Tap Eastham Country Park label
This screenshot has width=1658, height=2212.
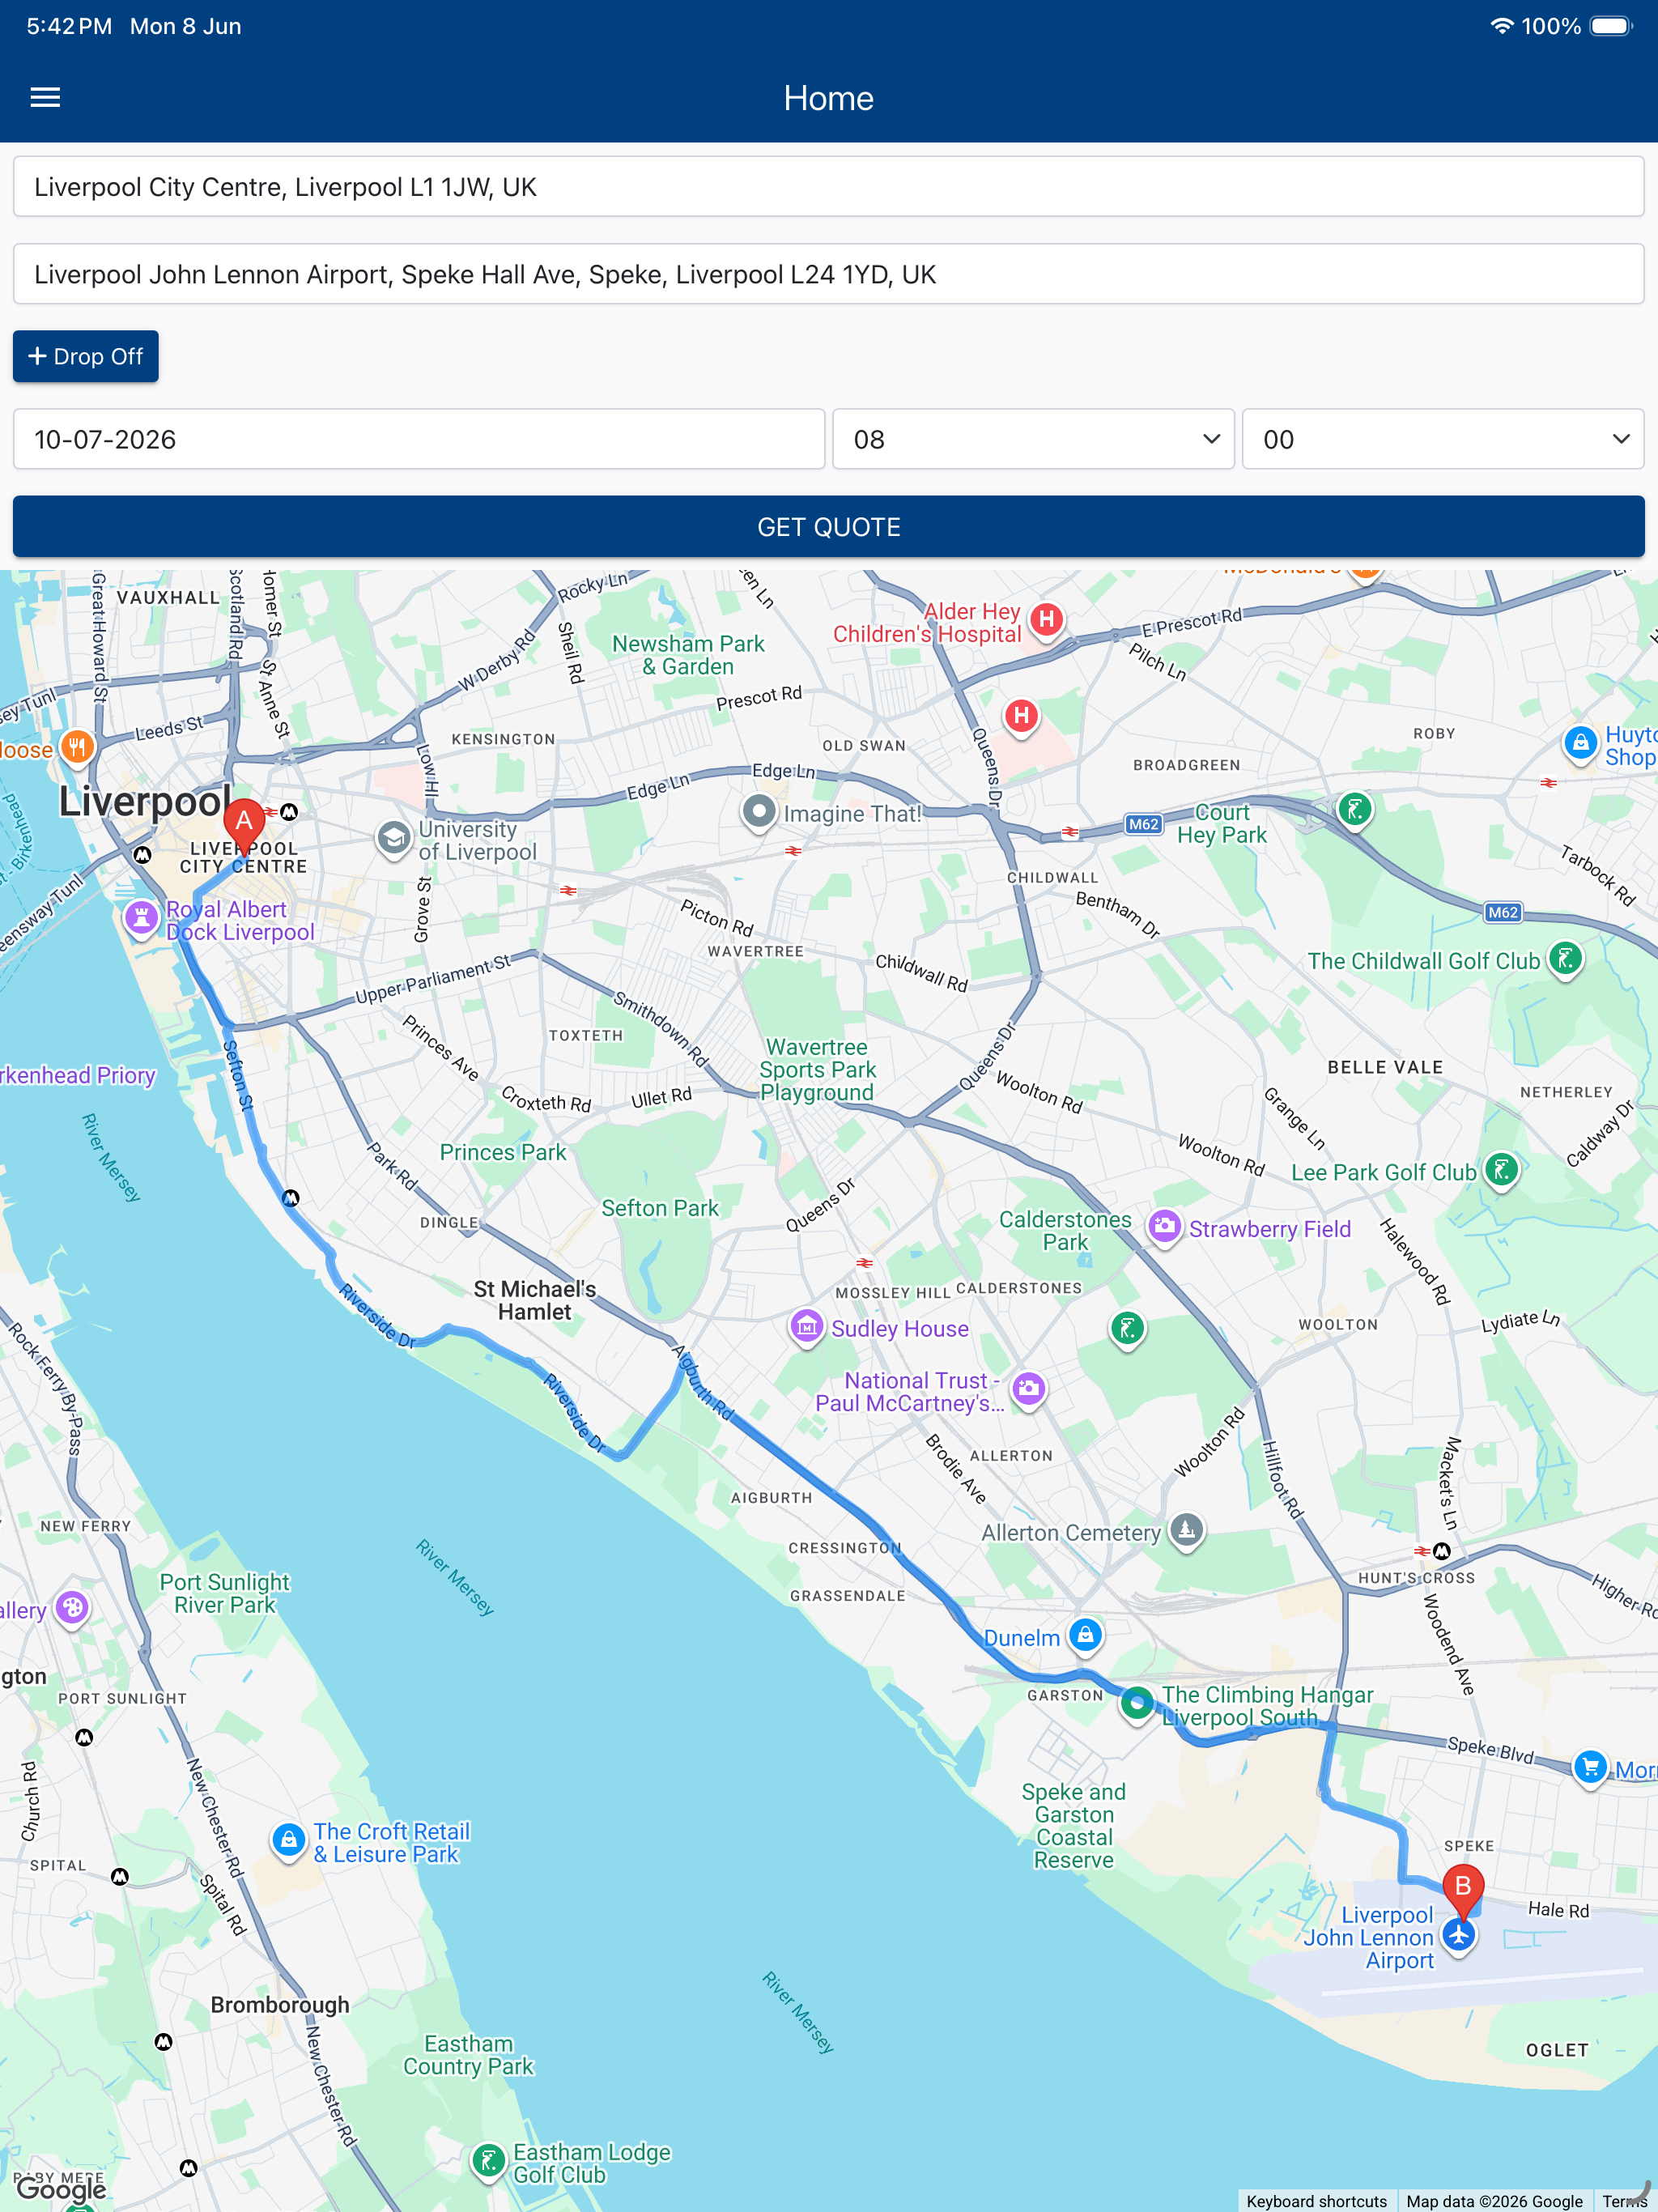tap(468, 2055)
